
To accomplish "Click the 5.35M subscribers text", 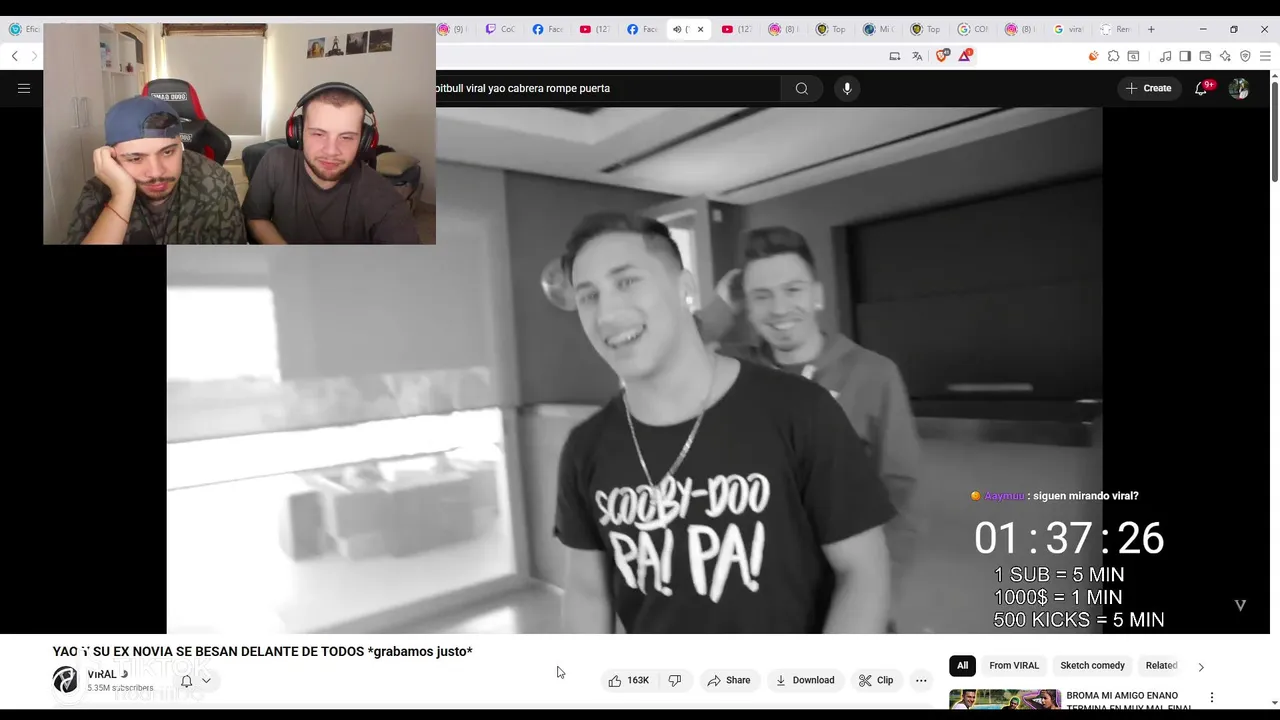I will click(120, 688).
